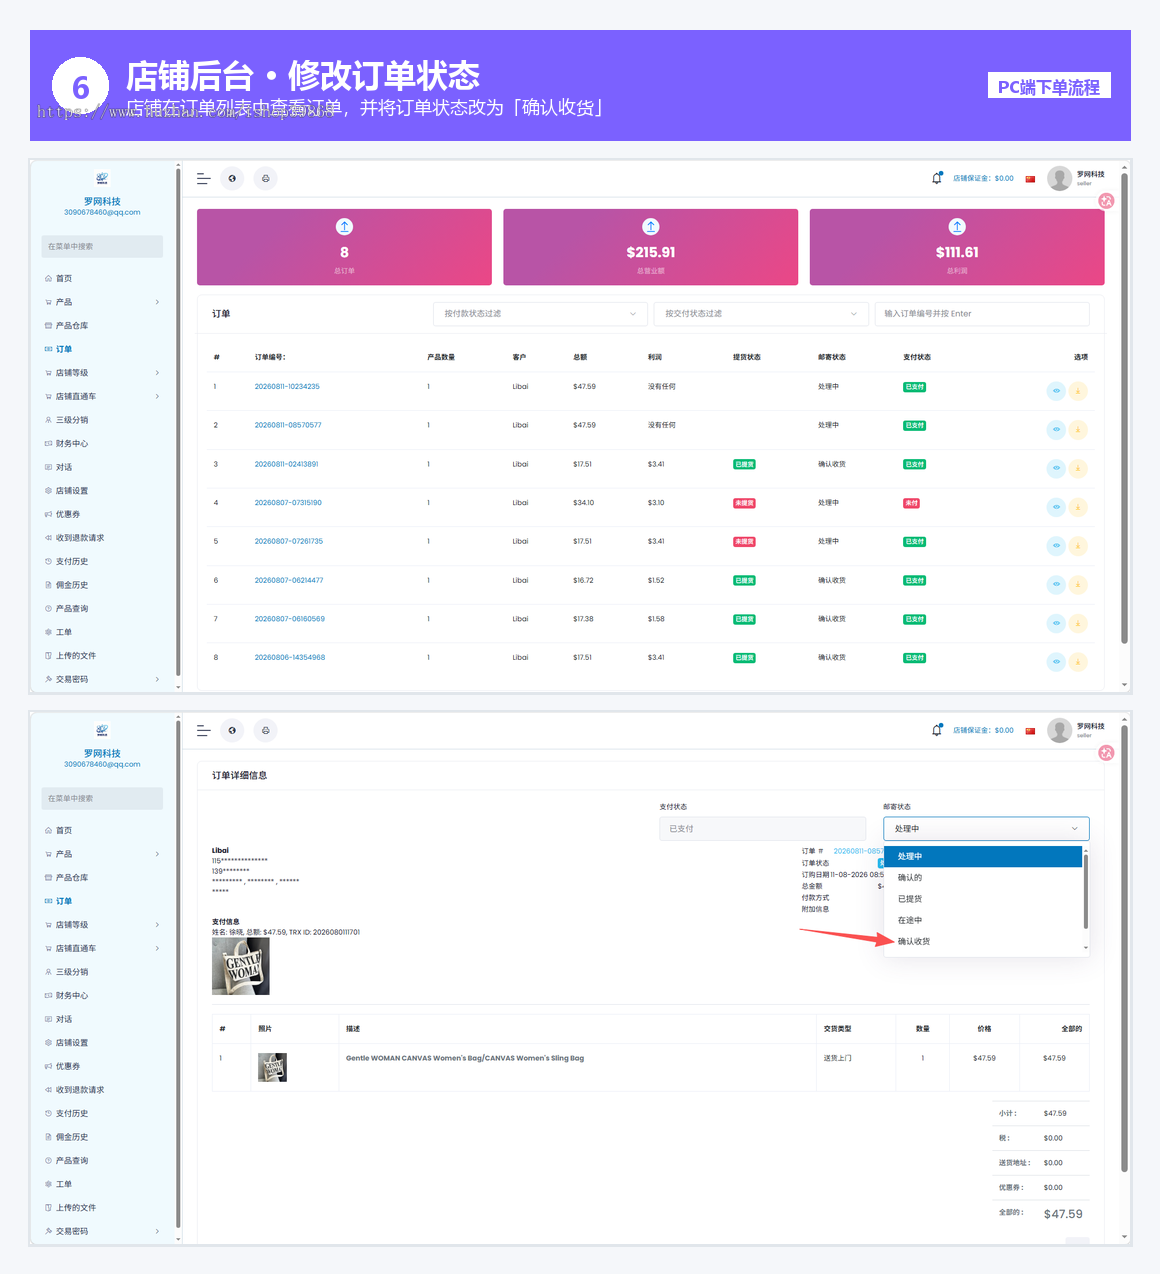Click 在菜单中搜索 field in the order details sidebar
This screenshot has width=1160, height=1274.
pos(102,798)
